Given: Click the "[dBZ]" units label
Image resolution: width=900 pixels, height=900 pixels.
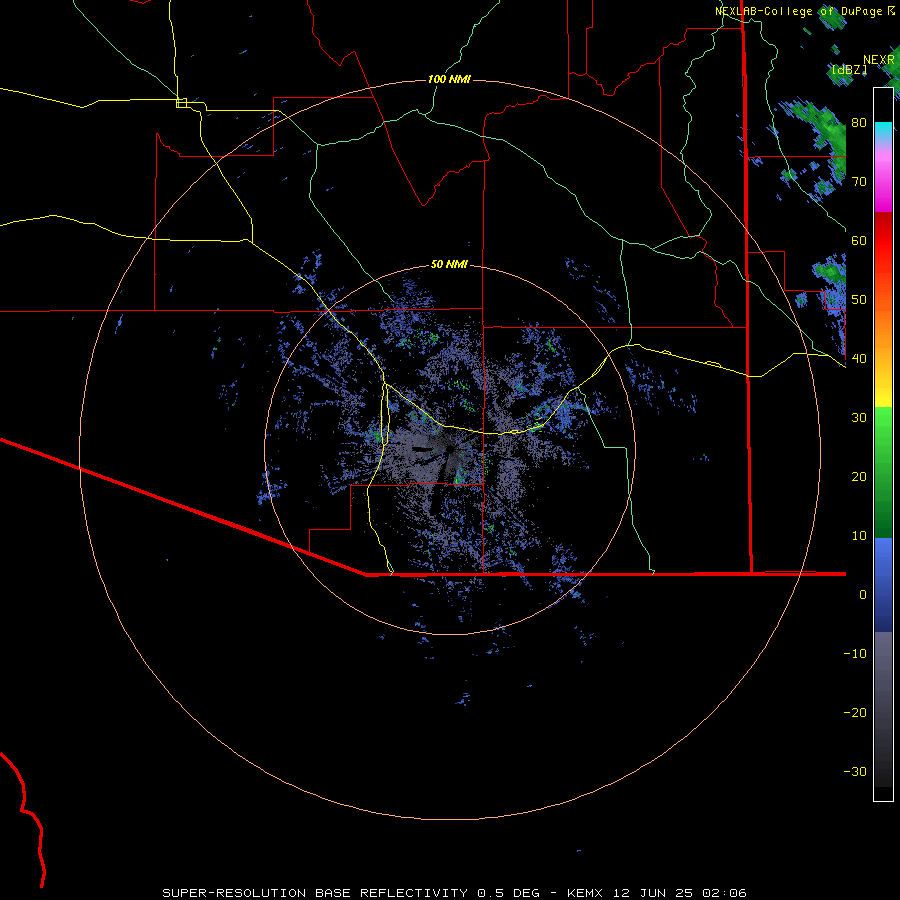Looking at the screenshot, I should (x=849, y=69).
